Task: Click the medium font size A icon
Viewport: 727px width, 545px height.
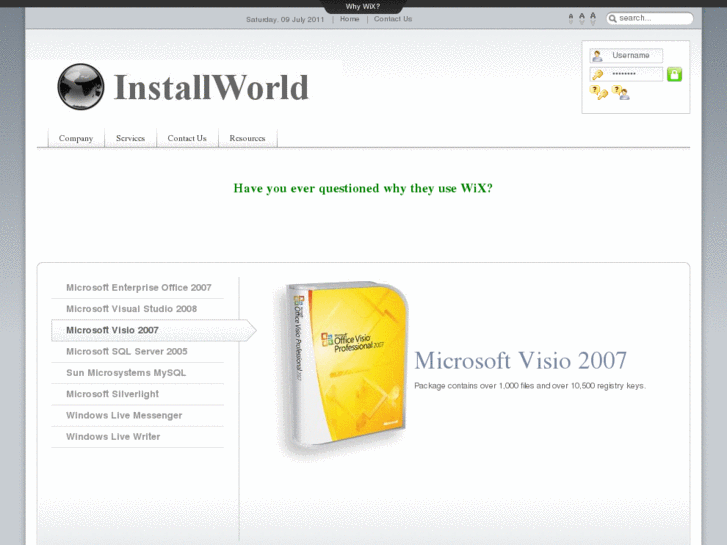Action: click(x=582, y=19)
